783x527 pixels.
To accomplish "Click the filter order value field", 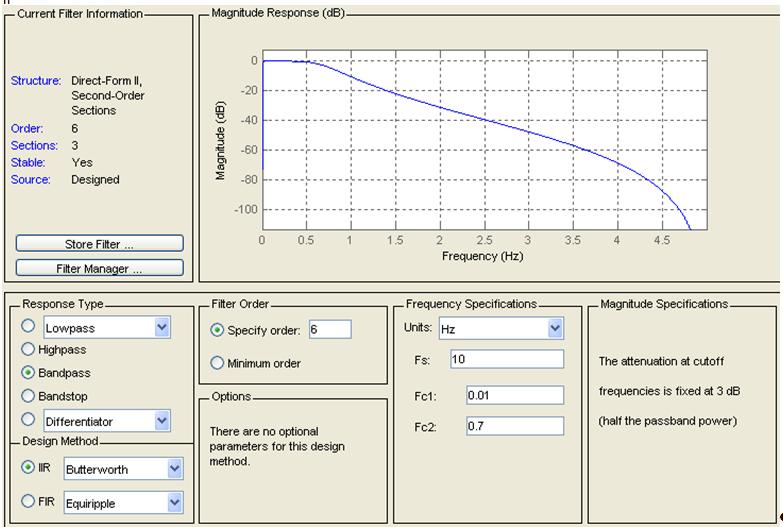I will (329, 330).
